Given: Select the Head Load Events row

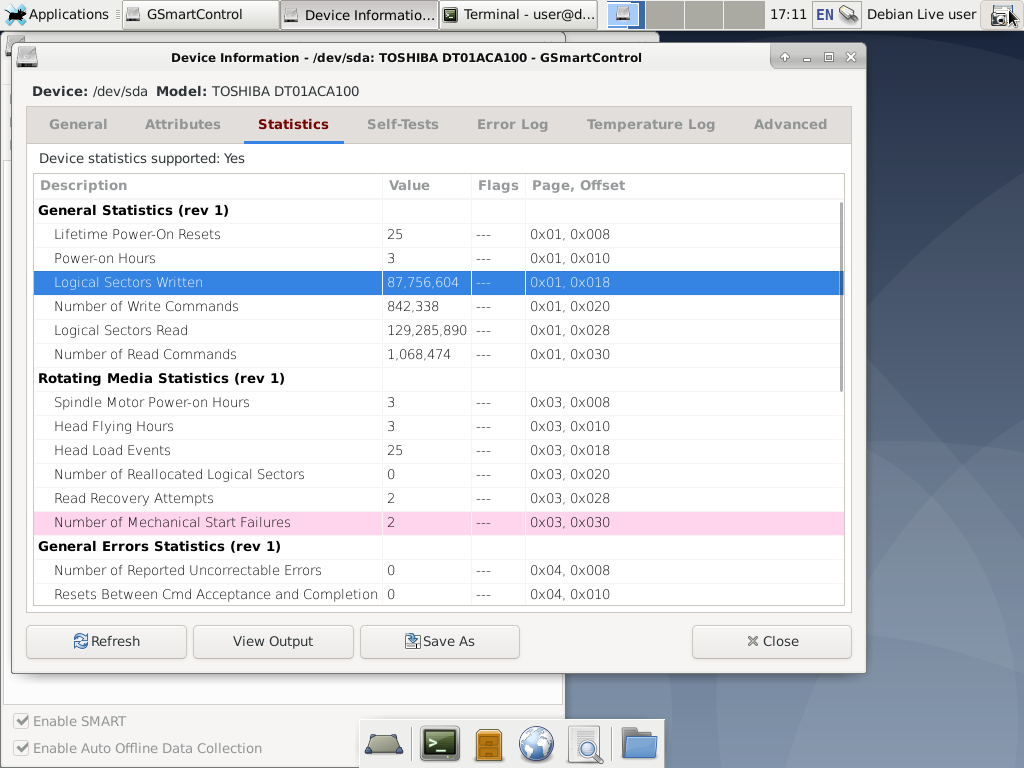Looking at the screenshot, I should (x=439, y=451).
